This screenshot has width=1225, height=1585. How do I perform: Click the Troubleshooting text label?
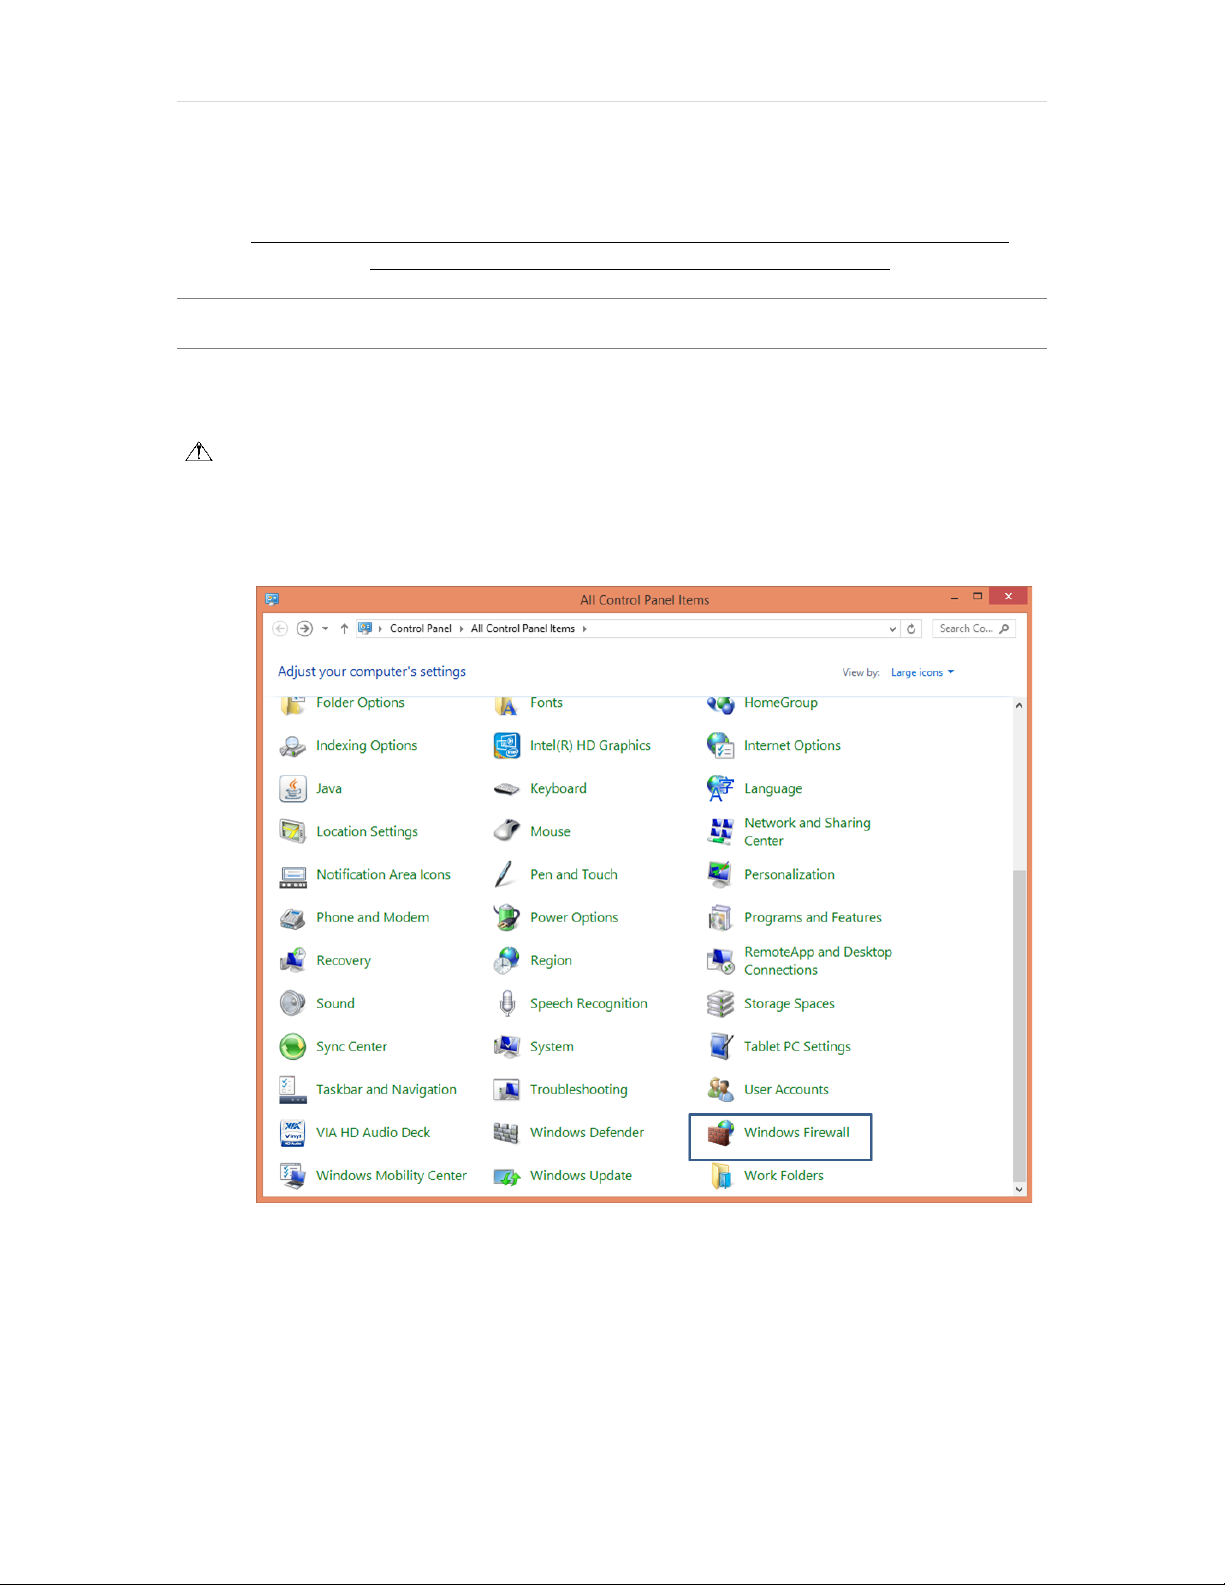[579, 1090]
